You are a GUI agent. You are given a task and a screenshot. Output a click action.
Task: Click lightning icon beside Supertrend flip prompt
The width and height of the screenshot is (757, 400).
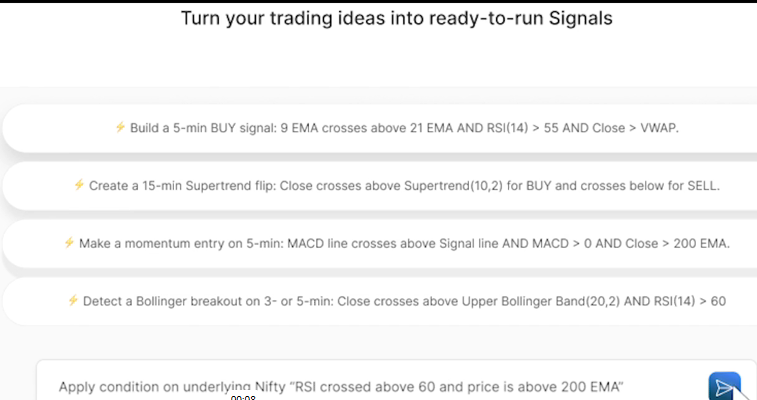[79, 185]
